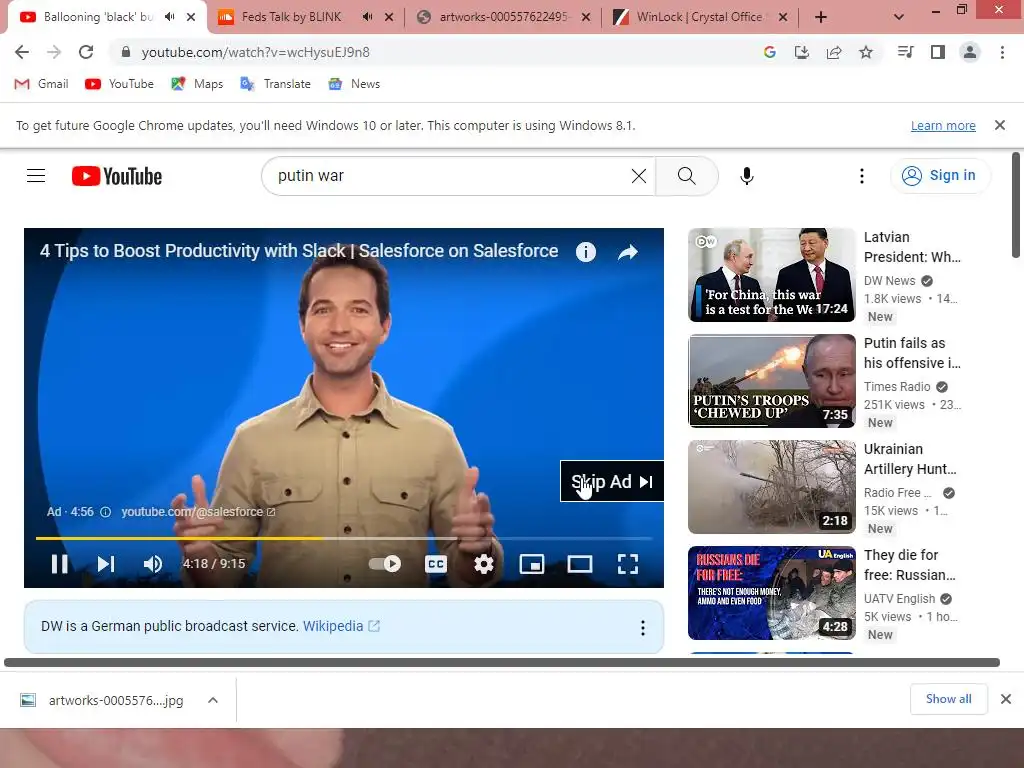
Task: Open the tab search dropdown chevron
Action: 899,17
